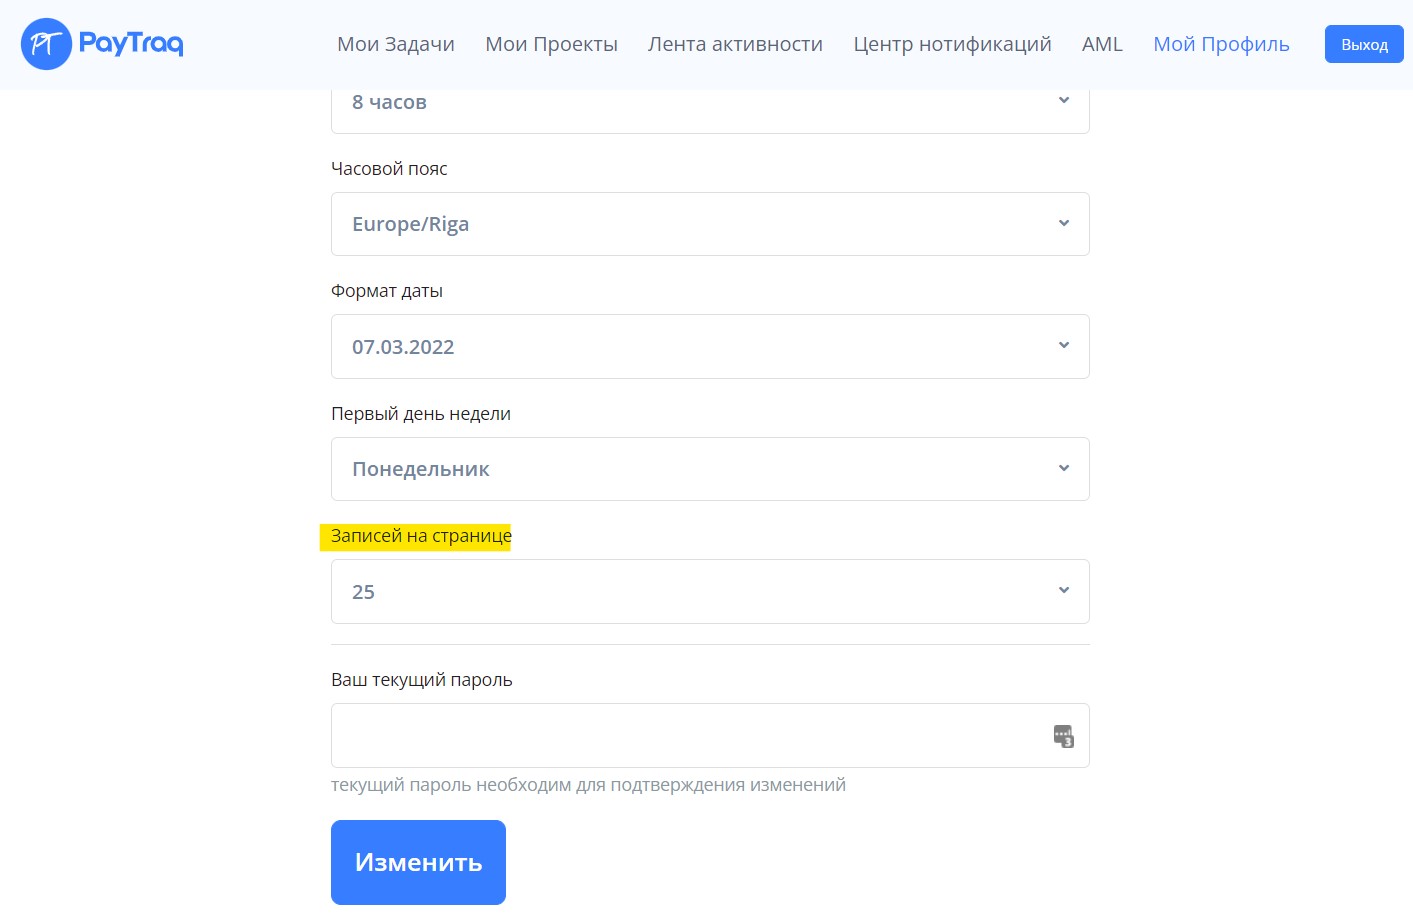Open the Понедельник first weekday dropdown

pos(710,469)
